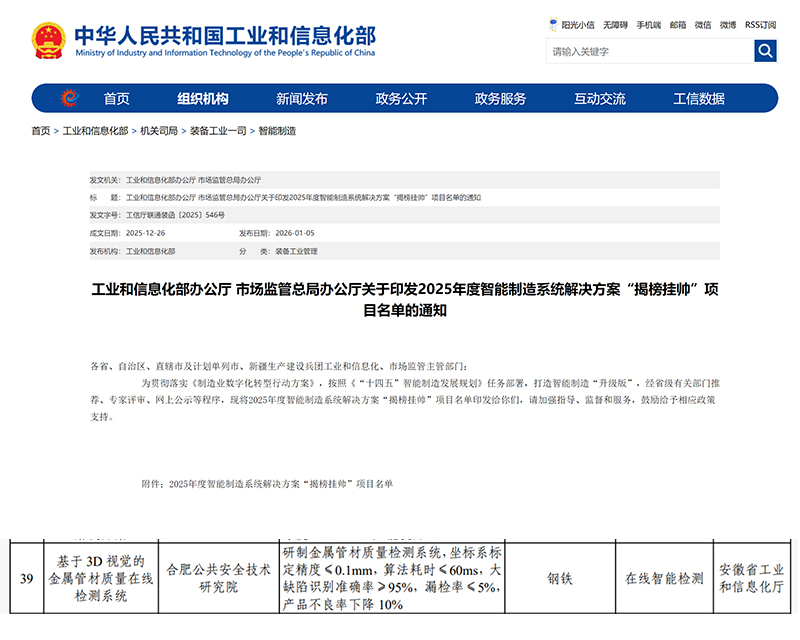Click the 邮箱 link at top
This screenshot has height=640, width=800.
(678, 24)
